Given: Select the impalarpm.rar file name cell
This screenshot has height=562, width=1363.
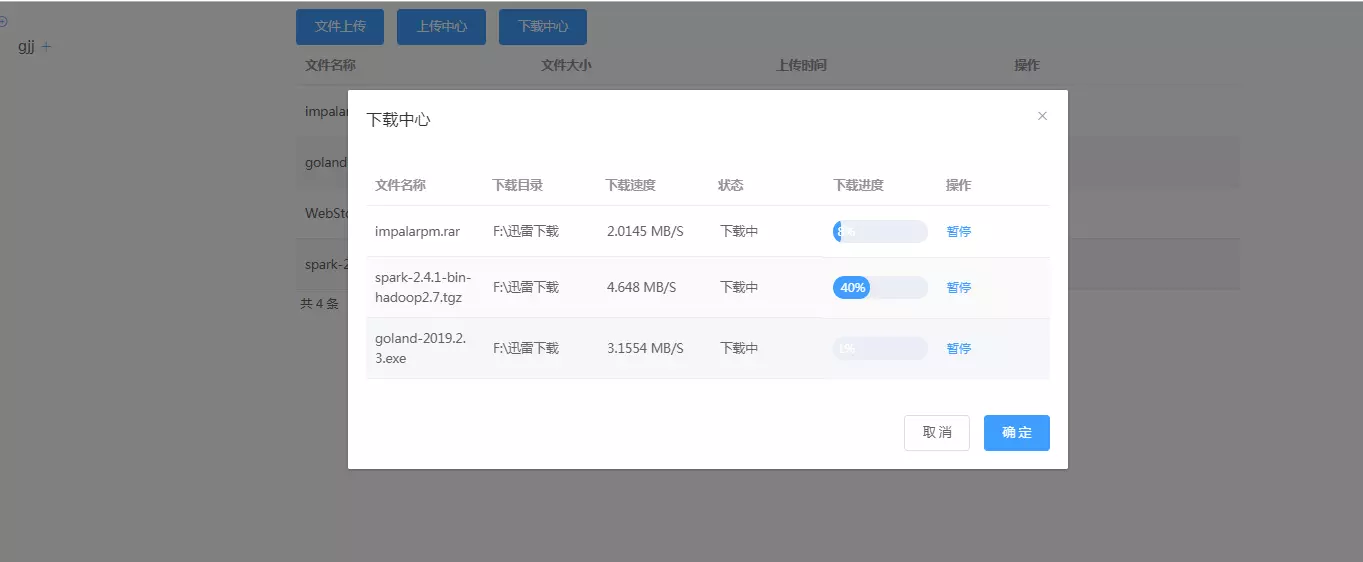Looking at the screenshot, I should click(417, 232).
